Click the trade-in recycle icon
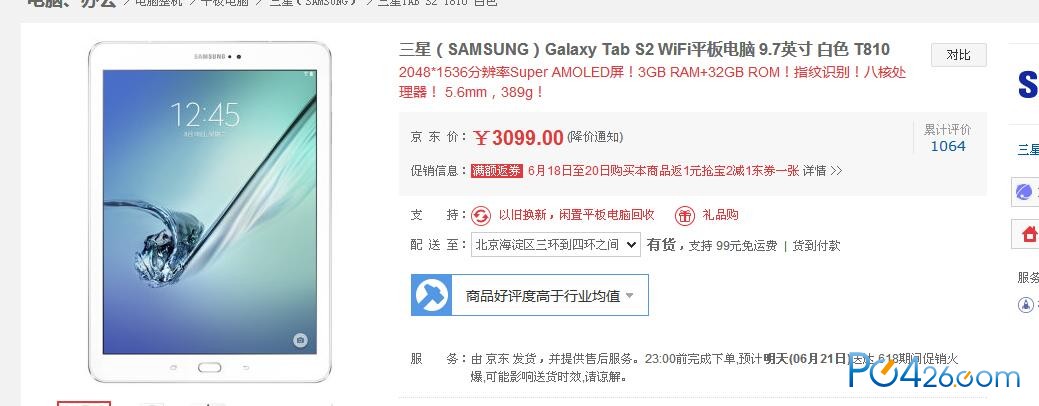Image resolution: width=1039 pixels, height=406 pixels. click(x=481, y=215)
